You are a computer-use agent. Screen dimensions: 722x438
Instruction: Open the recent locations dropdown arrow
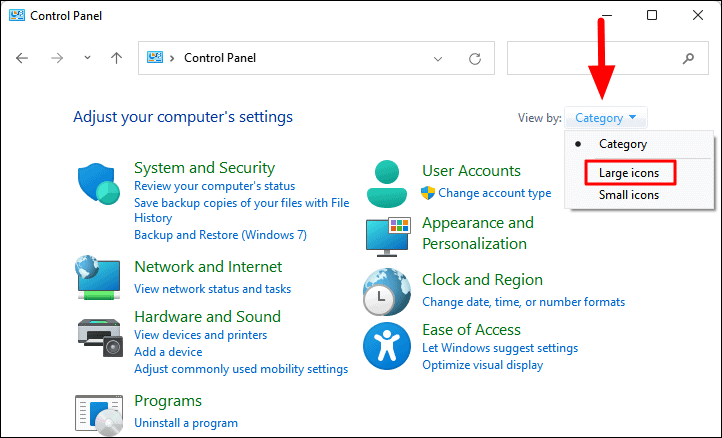[87, 58]
